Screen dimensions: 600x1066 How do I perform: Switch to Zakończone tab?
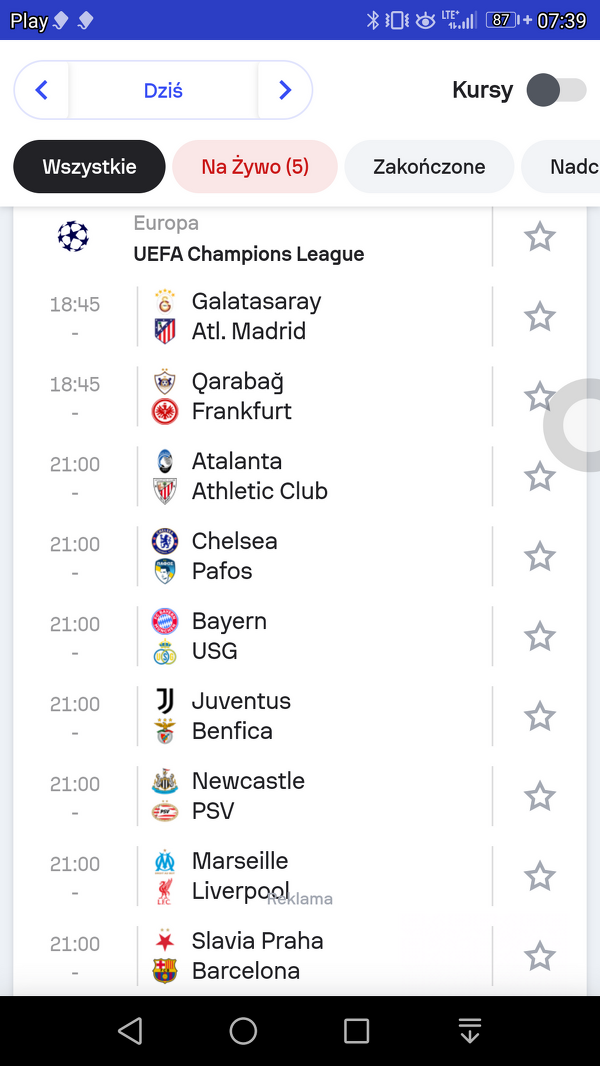(429, 167)
